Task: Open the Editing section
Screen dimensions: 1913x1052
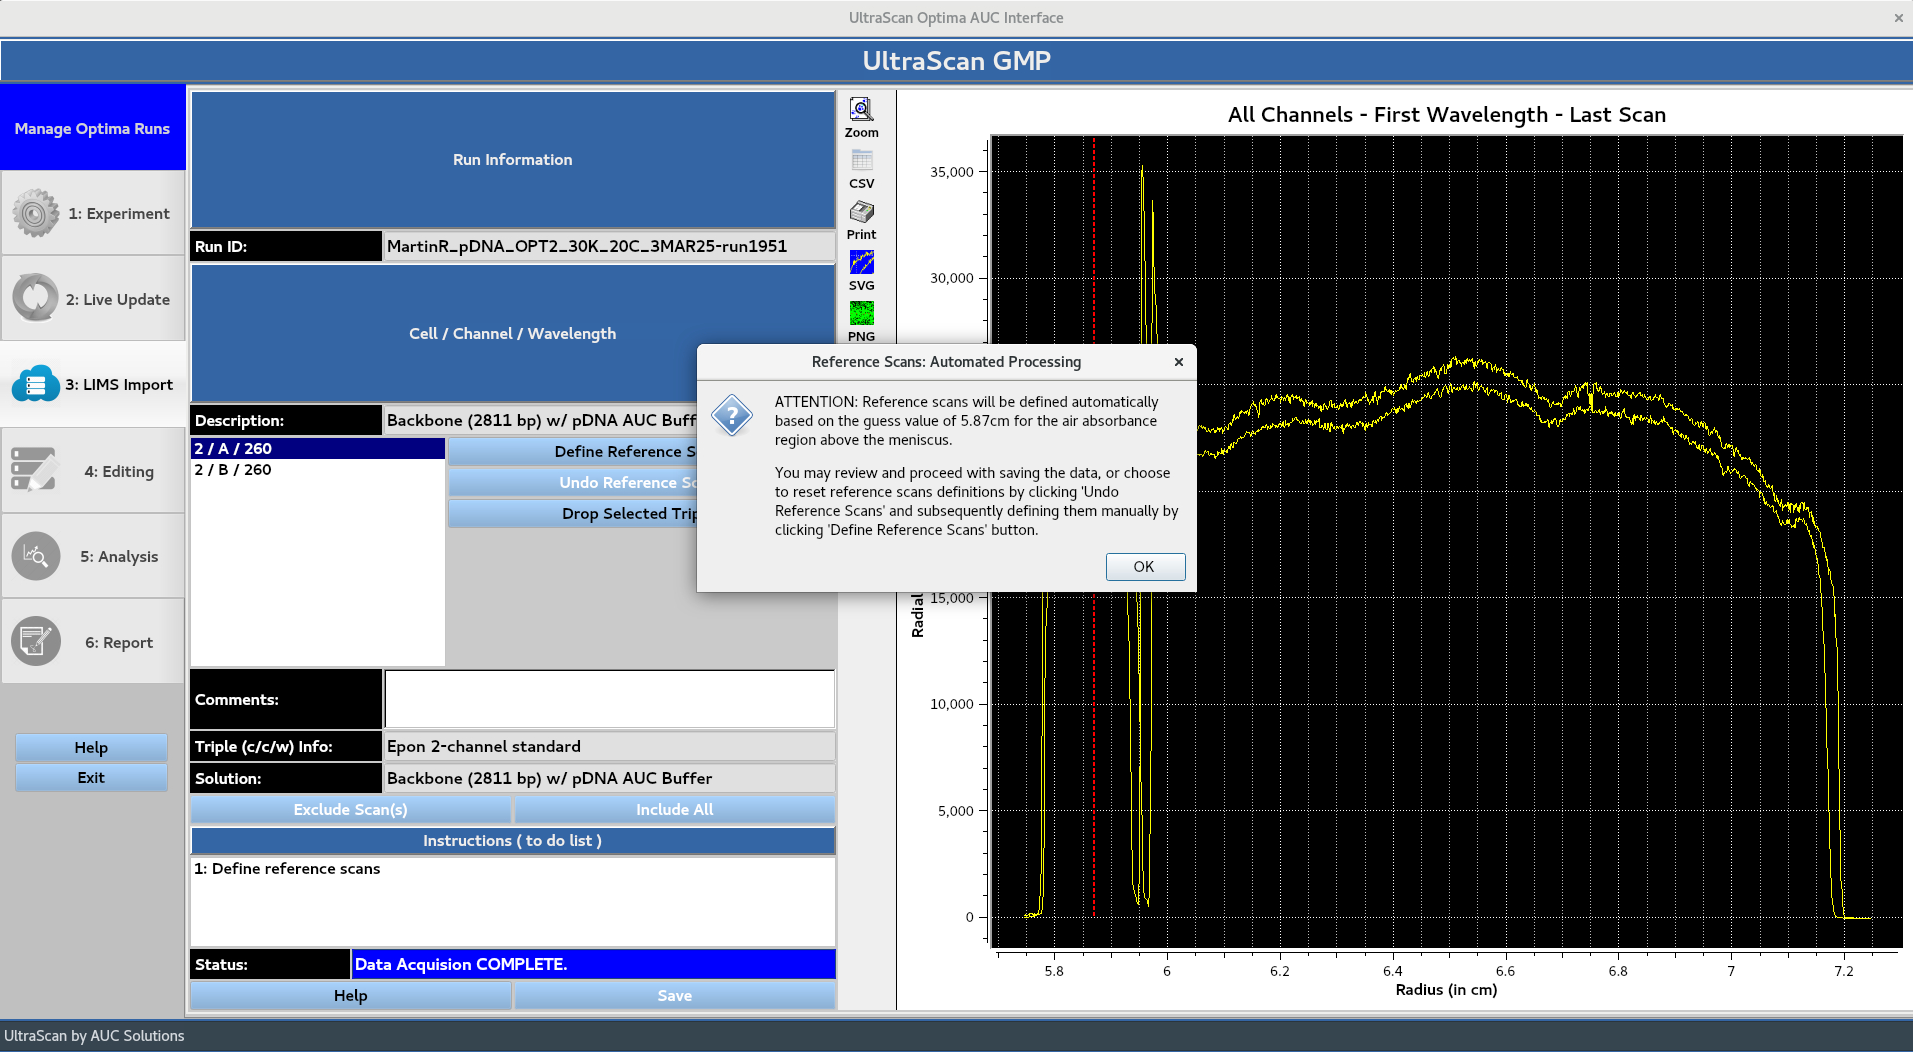Action: pyautogui.click(x=93, y=470)
